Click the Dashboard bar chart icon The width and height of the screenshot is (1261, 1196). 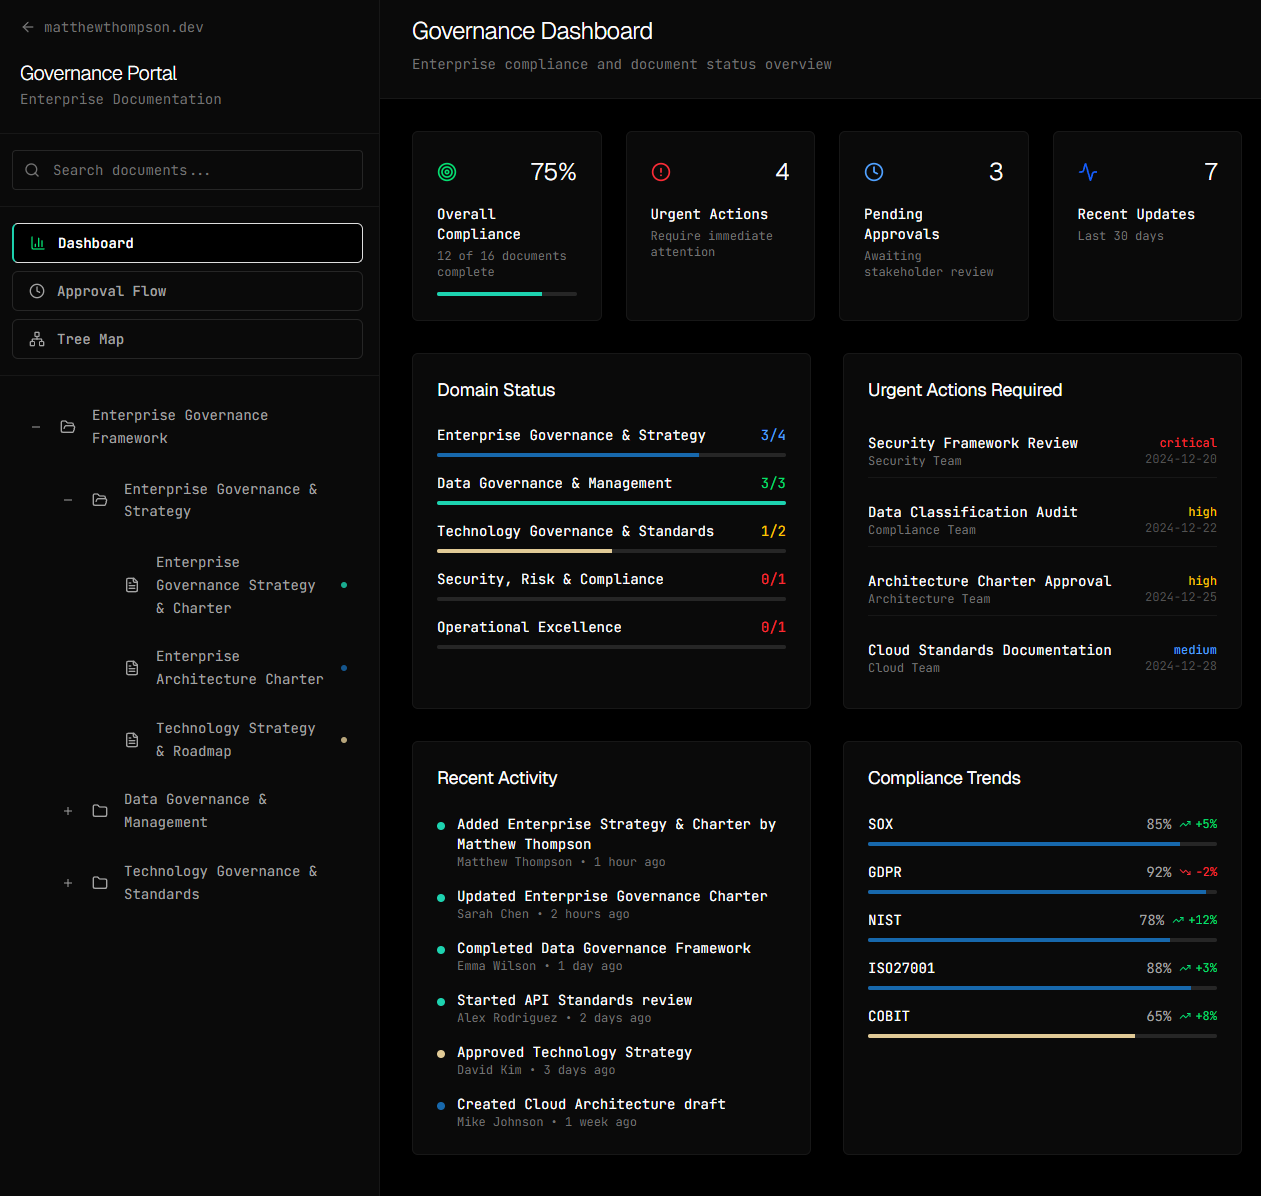click(x=38, y=243)
